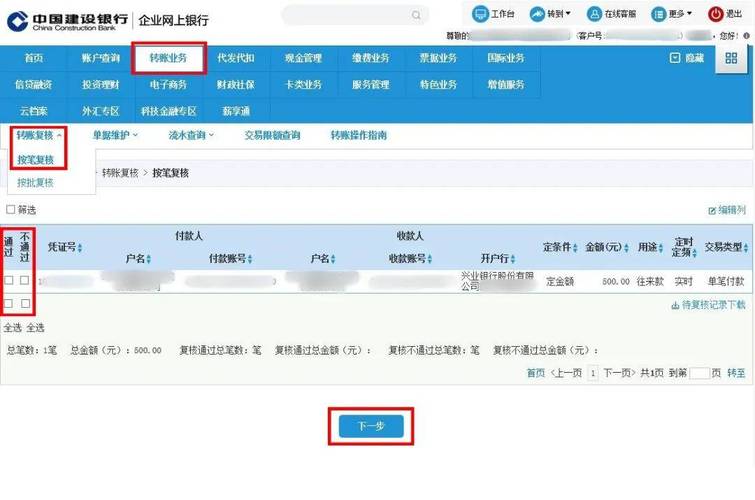Click the search magnifier icon
This screenshot has height=500, width=755.
tap(416, 15)
